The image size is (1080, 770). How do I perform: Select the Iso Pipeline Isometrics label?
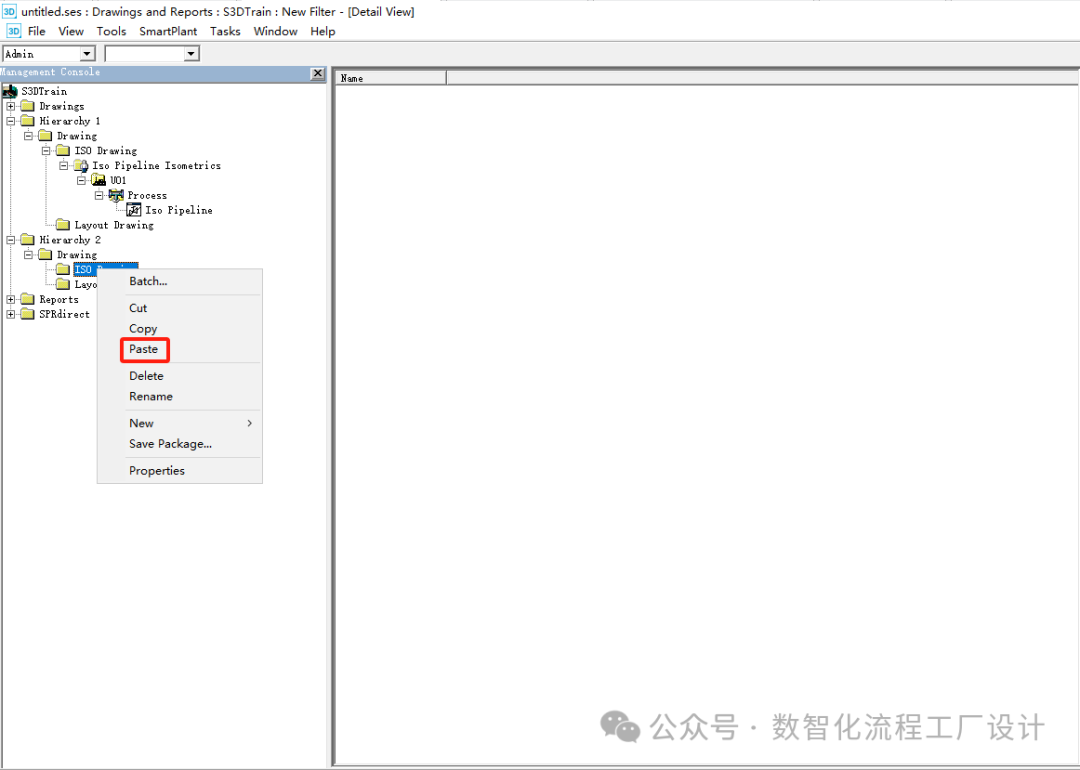(156, 165)
